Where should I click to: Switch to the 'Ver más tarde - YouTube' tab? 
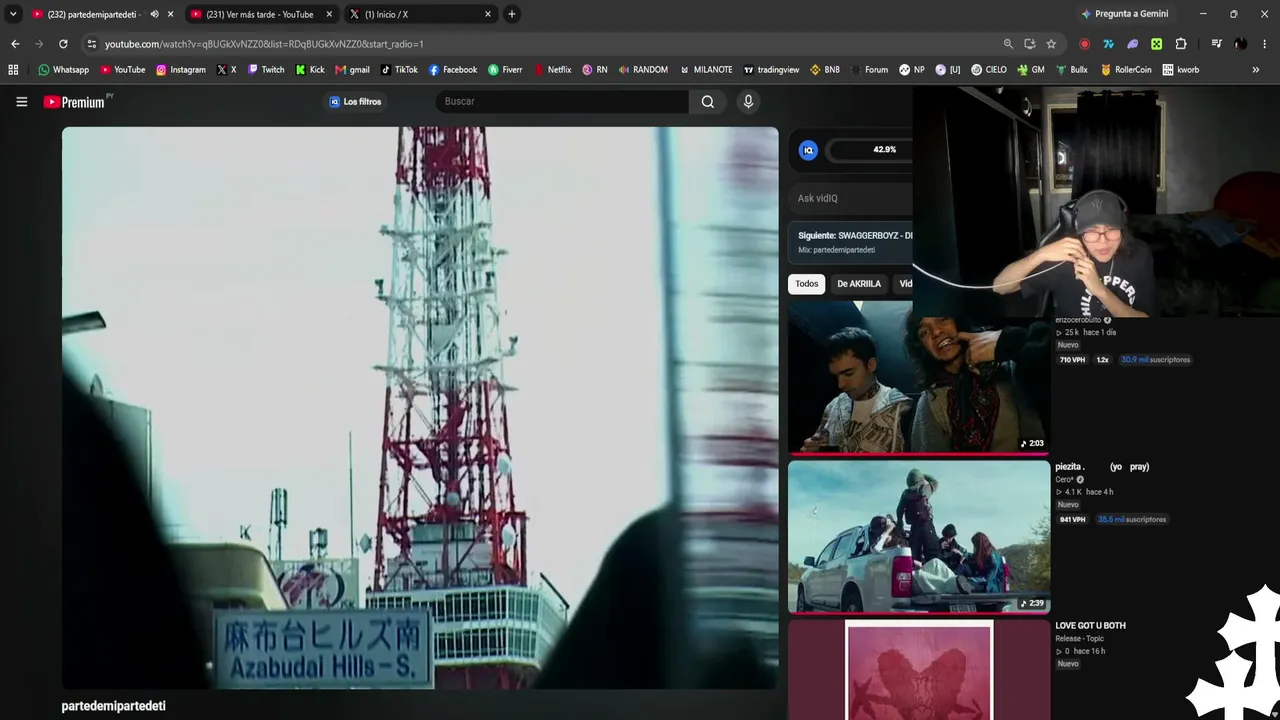tap(259, 14)
